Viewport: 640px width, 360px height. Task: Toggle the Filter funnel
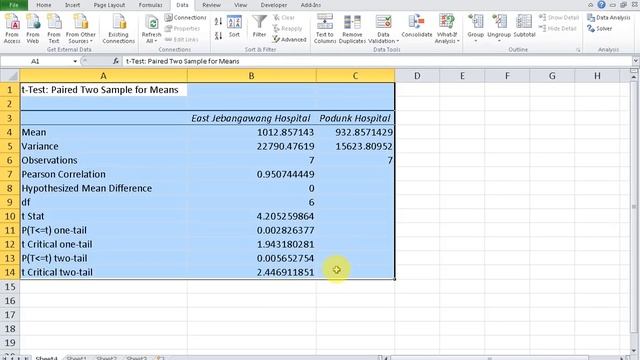pyautogui.click(x=259, y=27)
